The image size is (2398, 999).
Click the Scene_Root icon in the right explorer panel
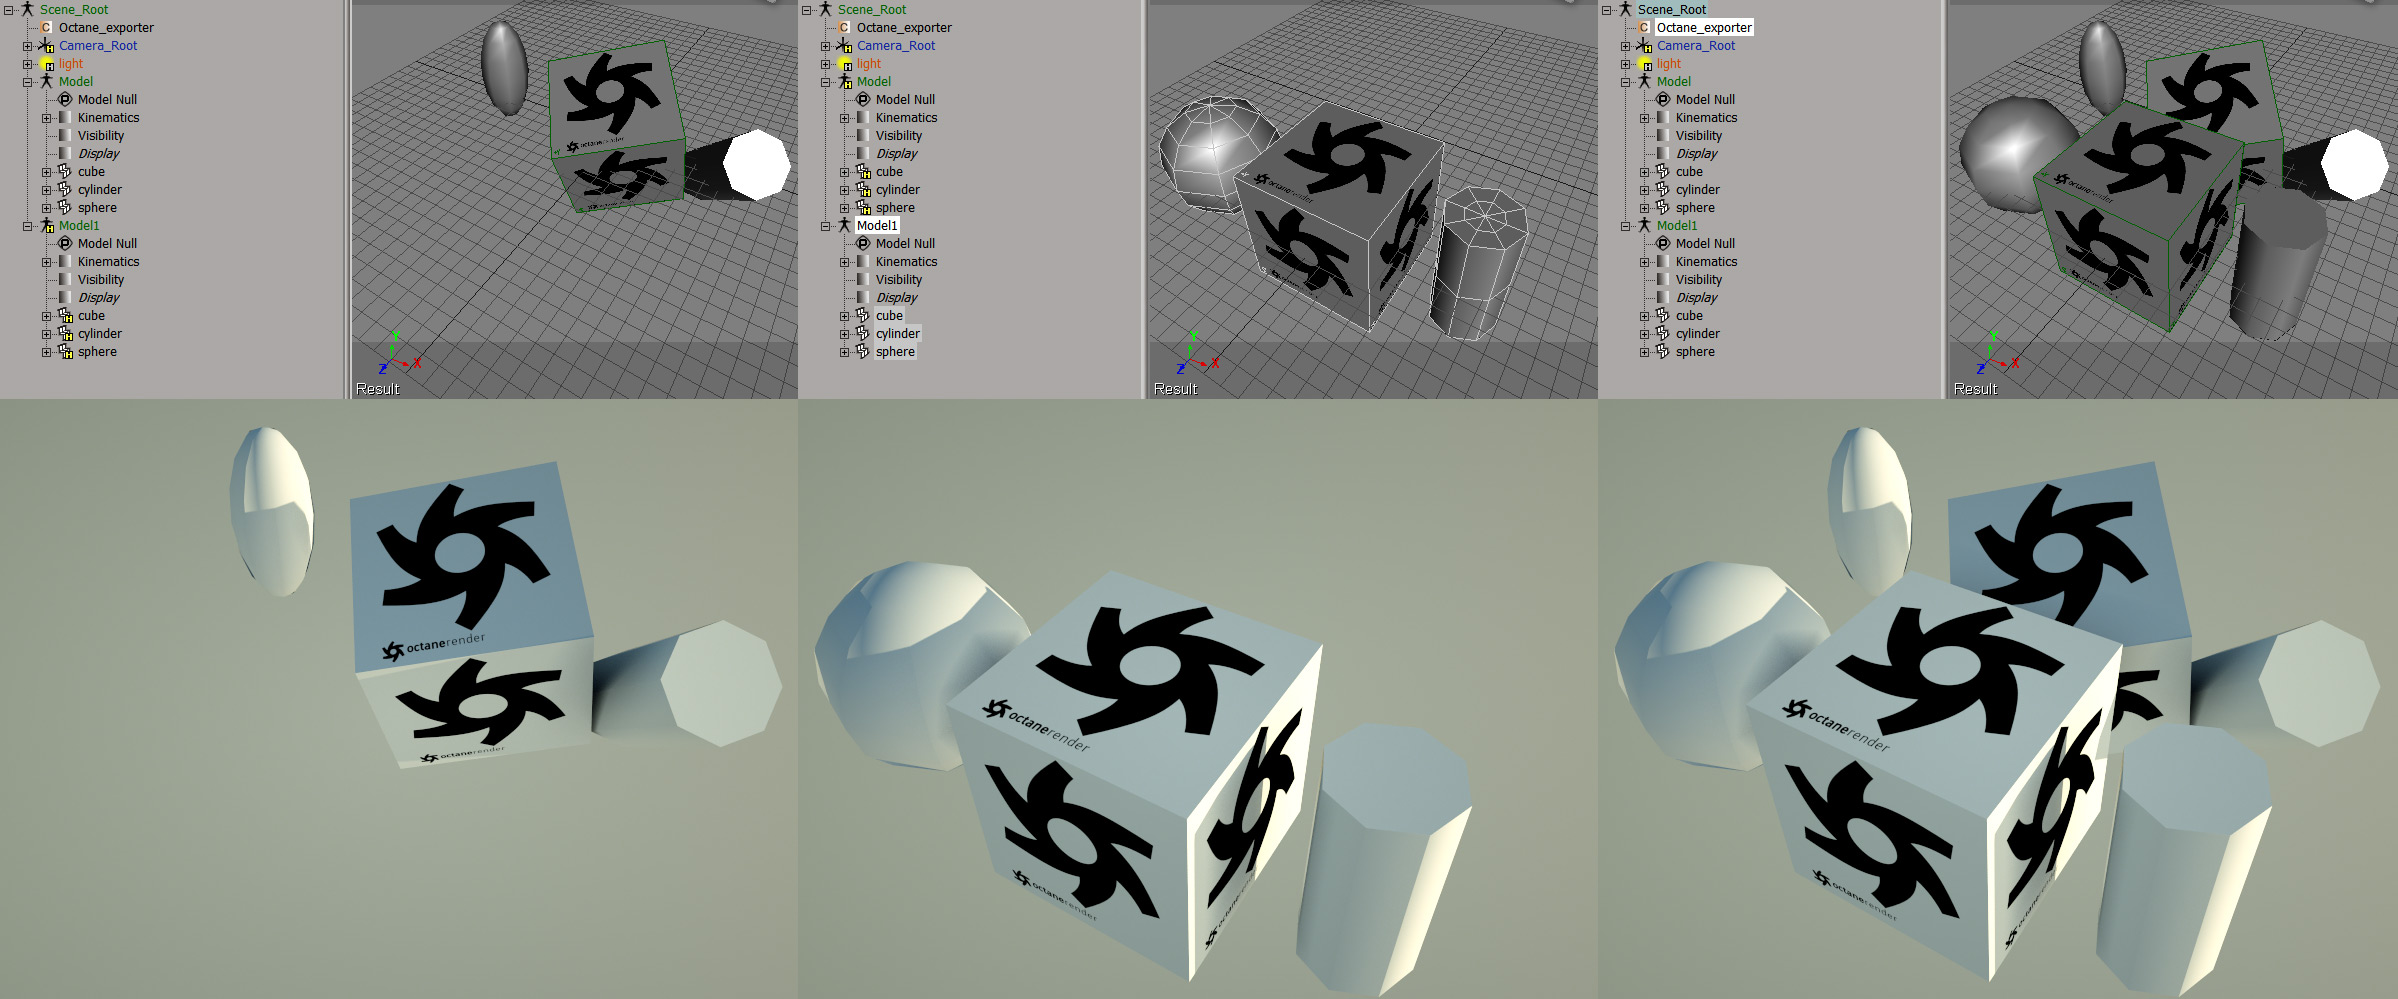click(1626, 9)
